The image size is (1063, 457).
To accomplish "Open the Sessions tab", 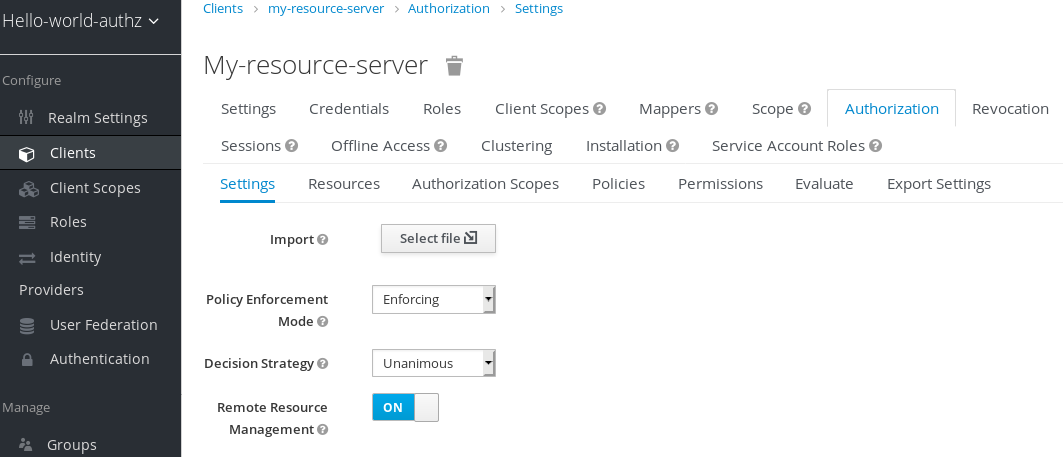I will click(251, 146).
